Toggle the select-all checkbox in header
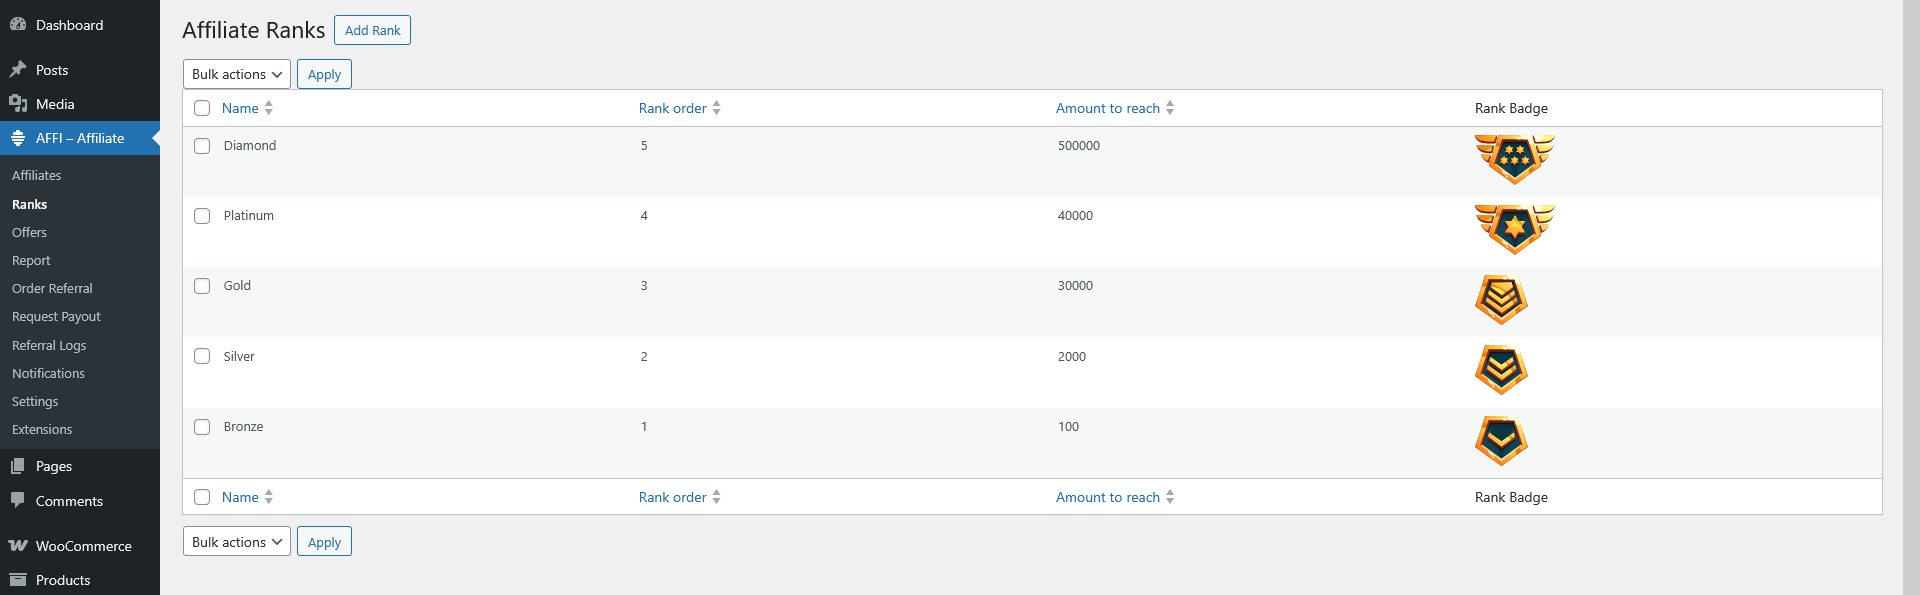Screen dimensions: 1920x595 coord(202,108)
